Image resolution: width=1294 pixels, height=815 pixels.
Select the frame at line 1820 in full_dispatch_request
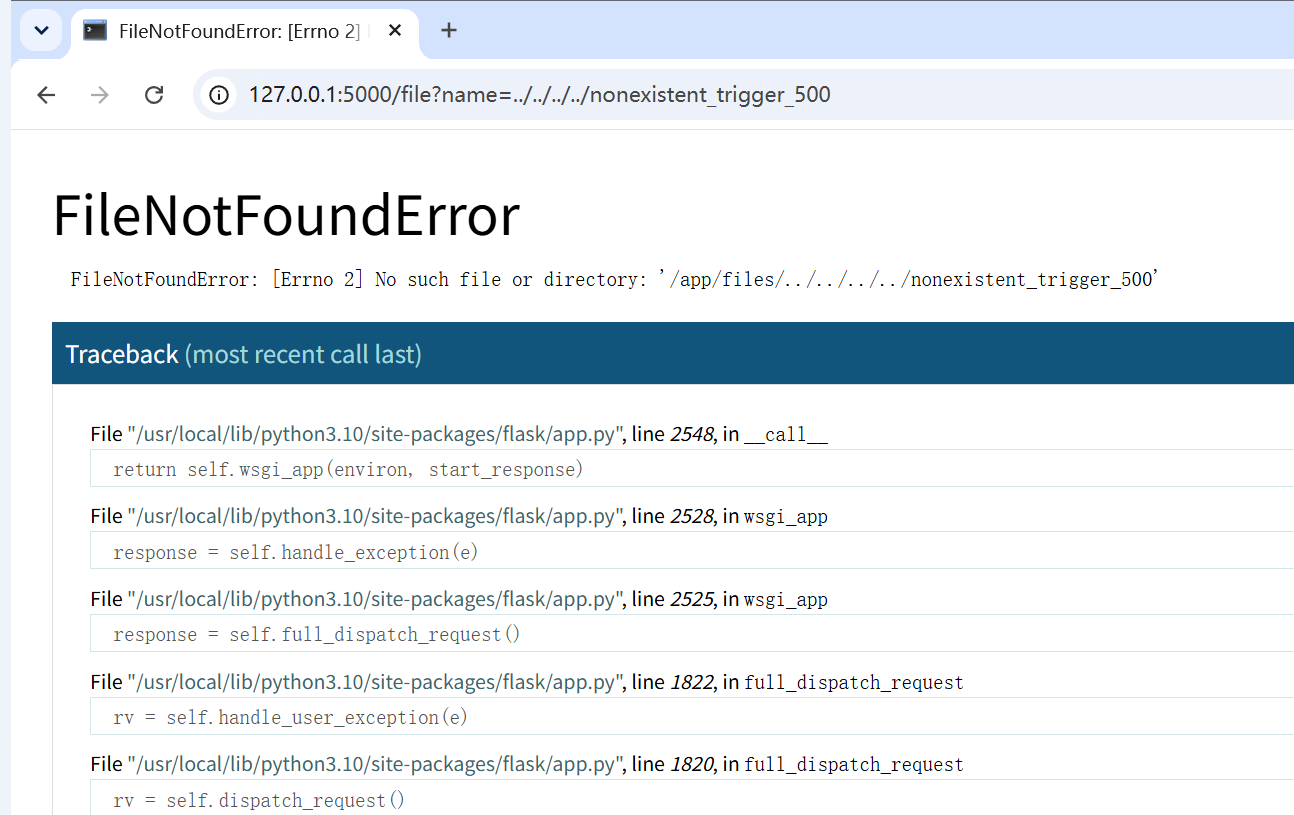pyautogui.click(x=527, y=765)
